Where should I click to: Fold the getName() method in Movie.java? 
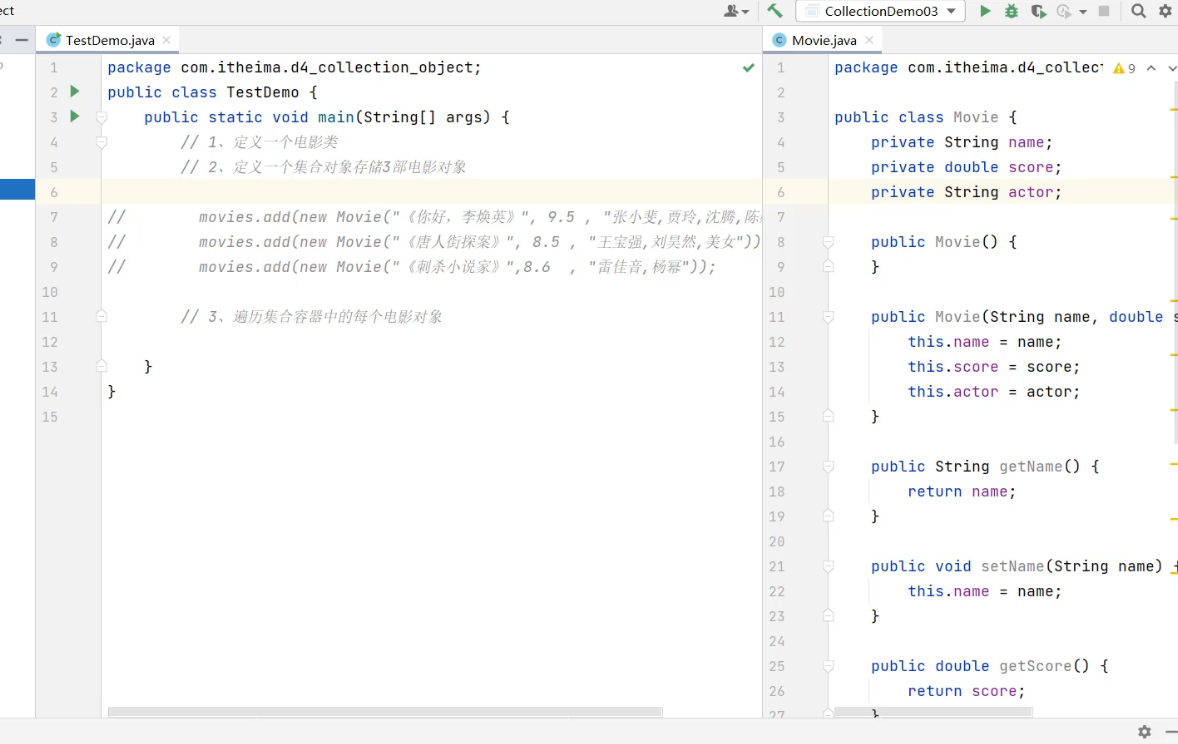tap(828, 467)
